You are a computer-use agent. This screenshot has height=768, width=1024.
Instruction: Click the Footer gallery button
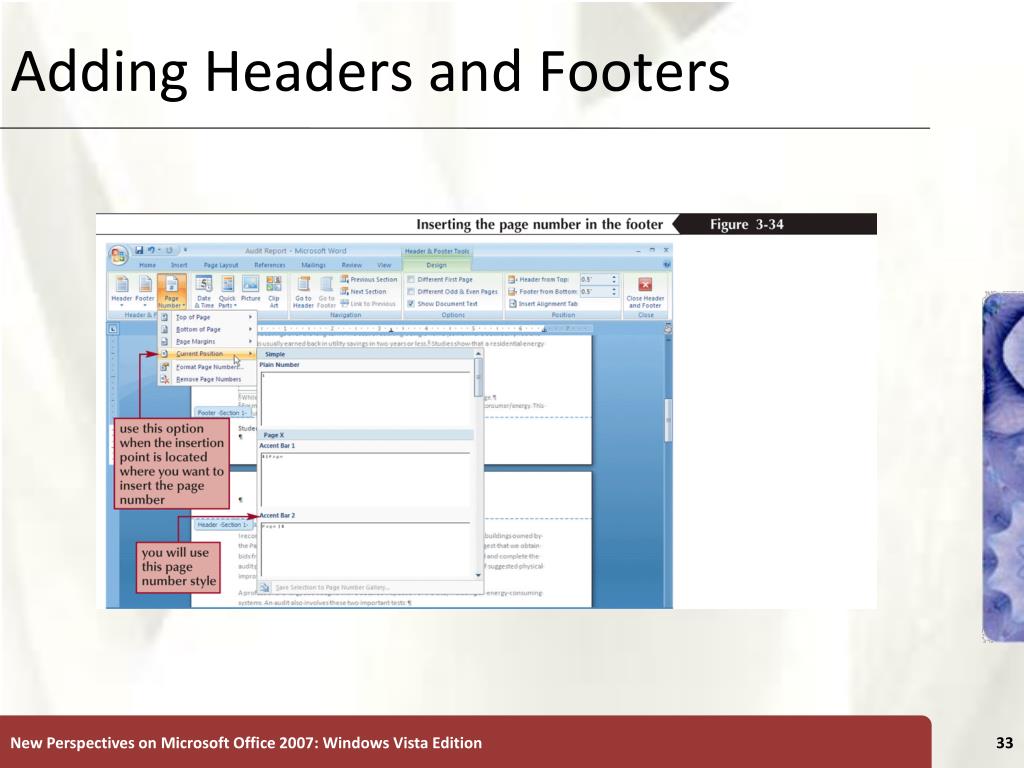145,291
